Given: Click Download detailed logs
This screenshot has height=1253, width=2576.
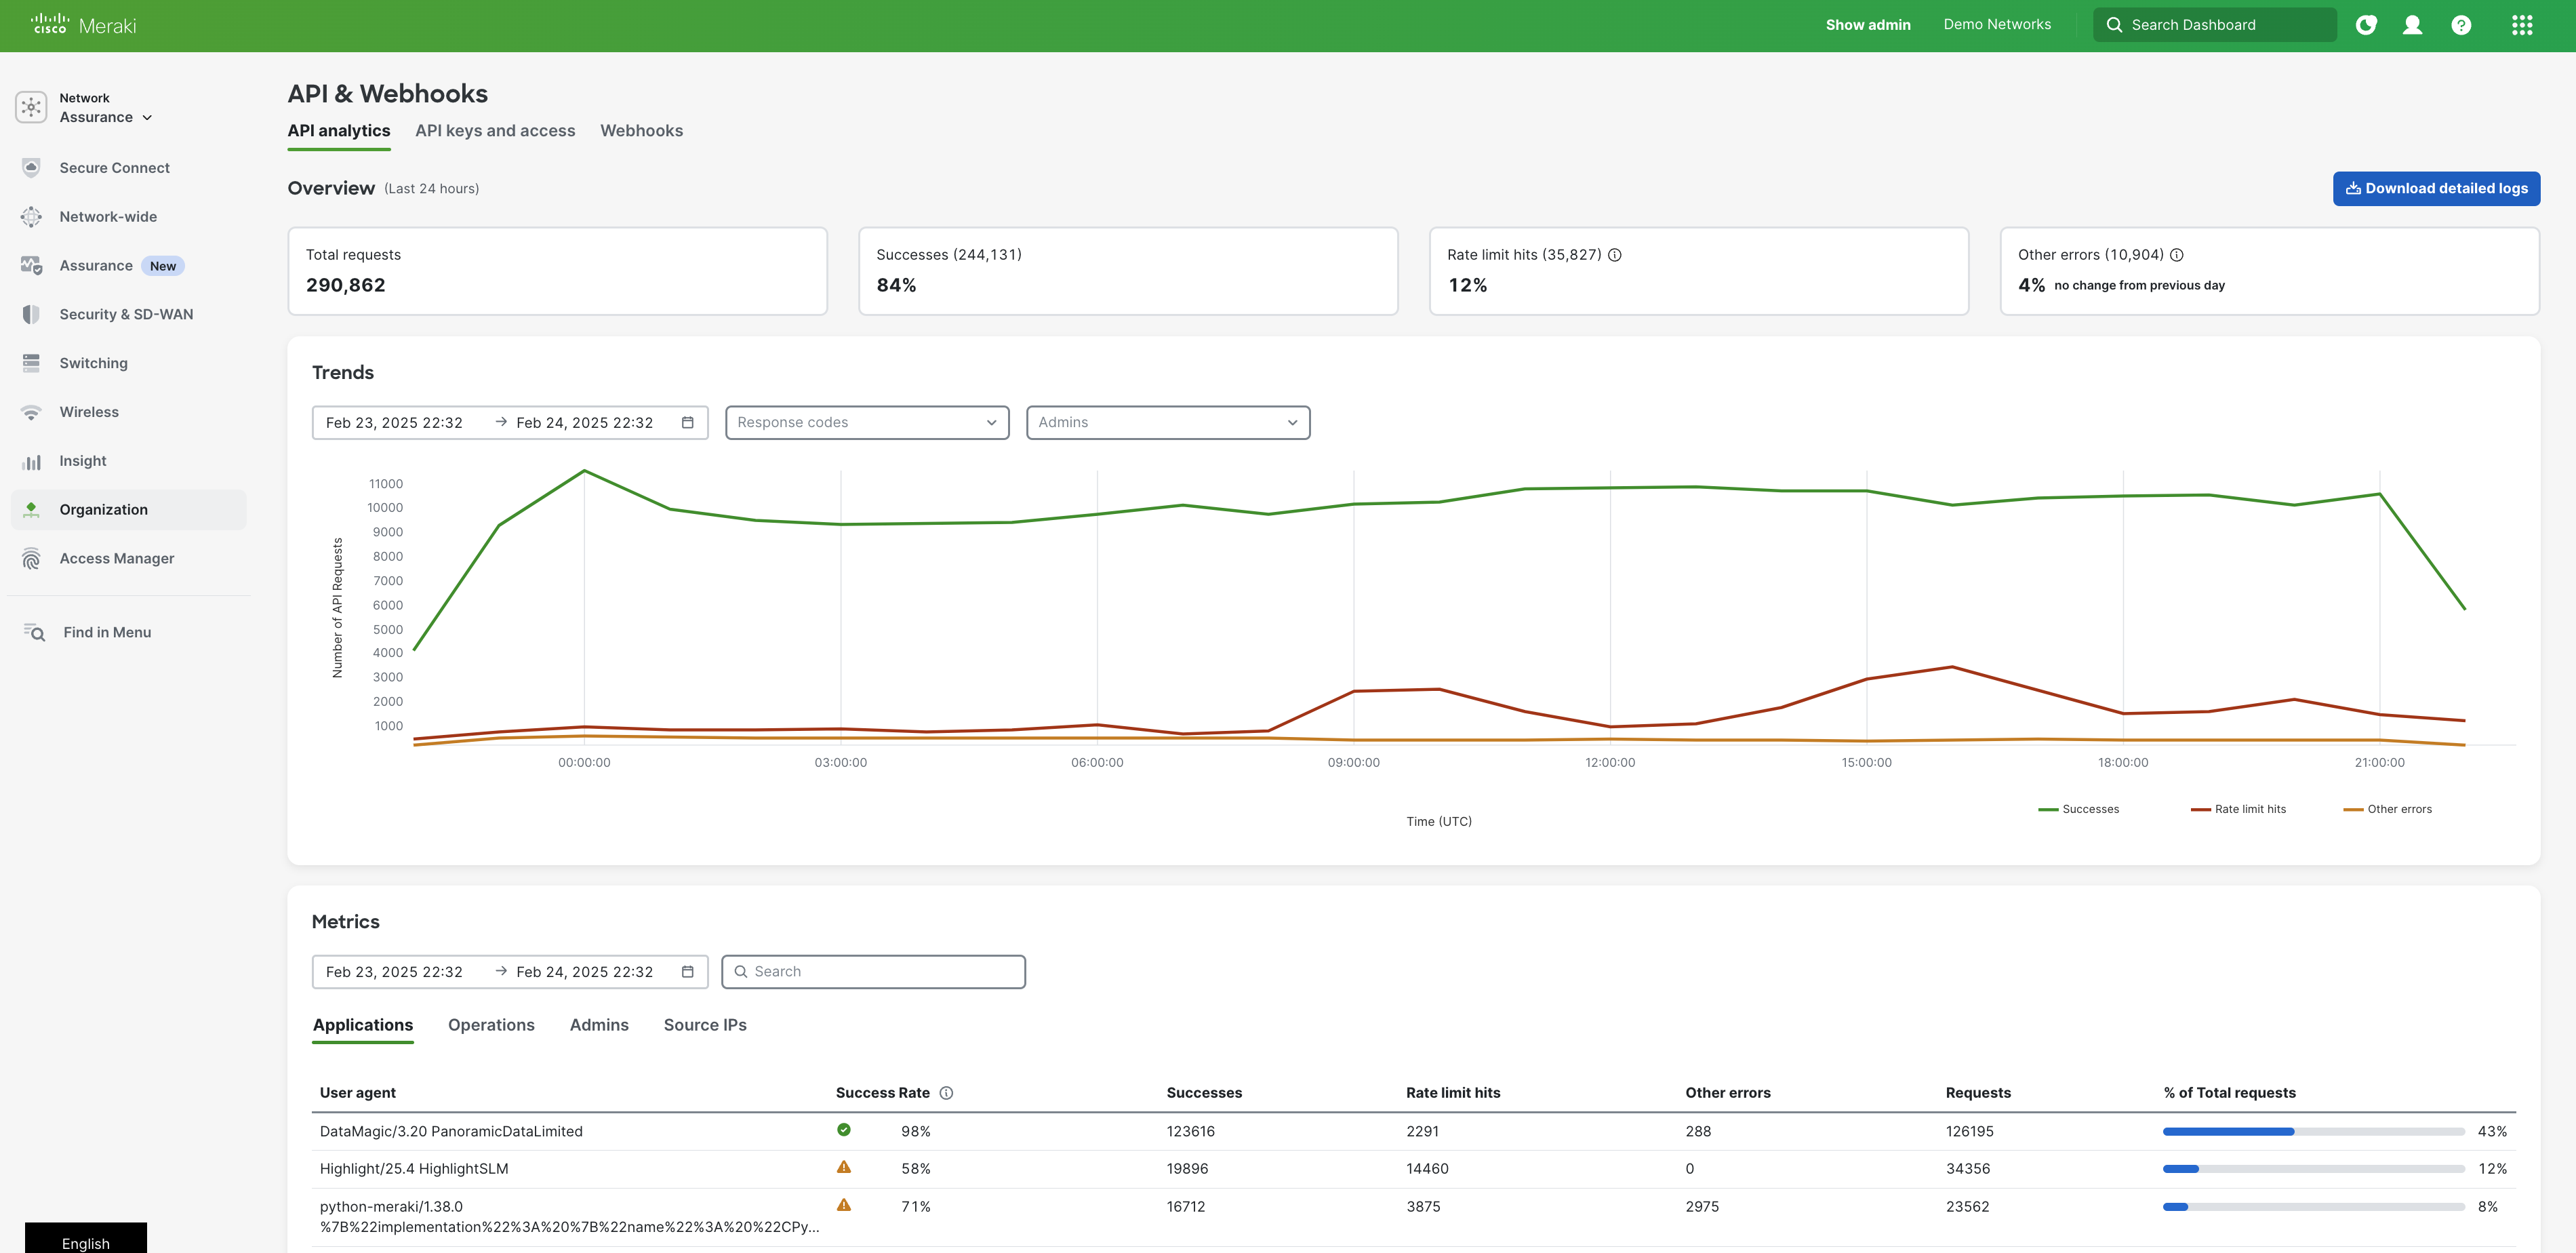Looking at the screenshot, I should pyautogui.click(x=2436, y=188).
